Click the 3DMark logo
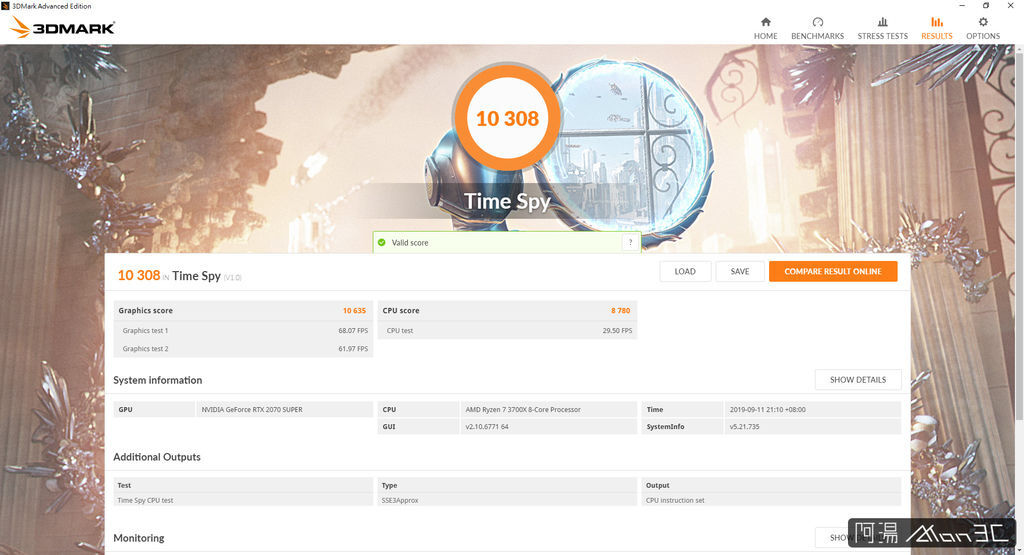 click(x=63, y=27)
